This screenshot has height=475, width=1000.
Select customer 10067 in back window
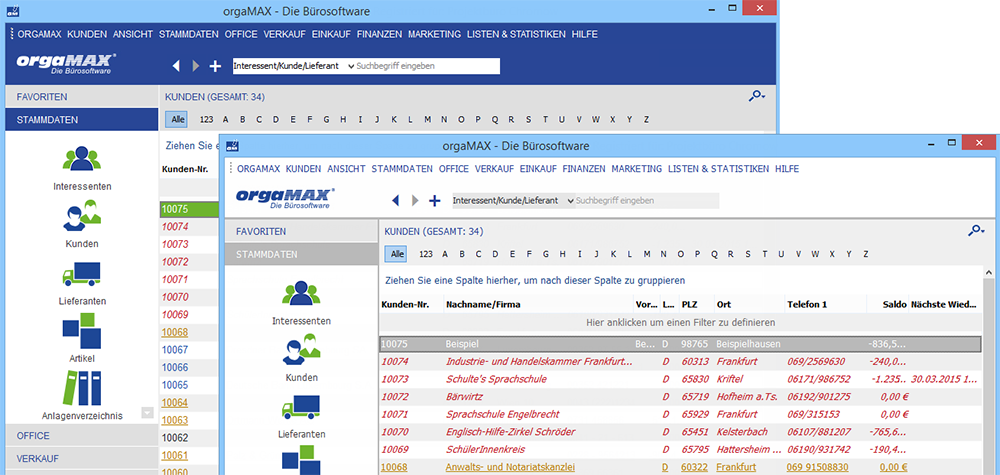pyautogui.click(x=175, y=349)
